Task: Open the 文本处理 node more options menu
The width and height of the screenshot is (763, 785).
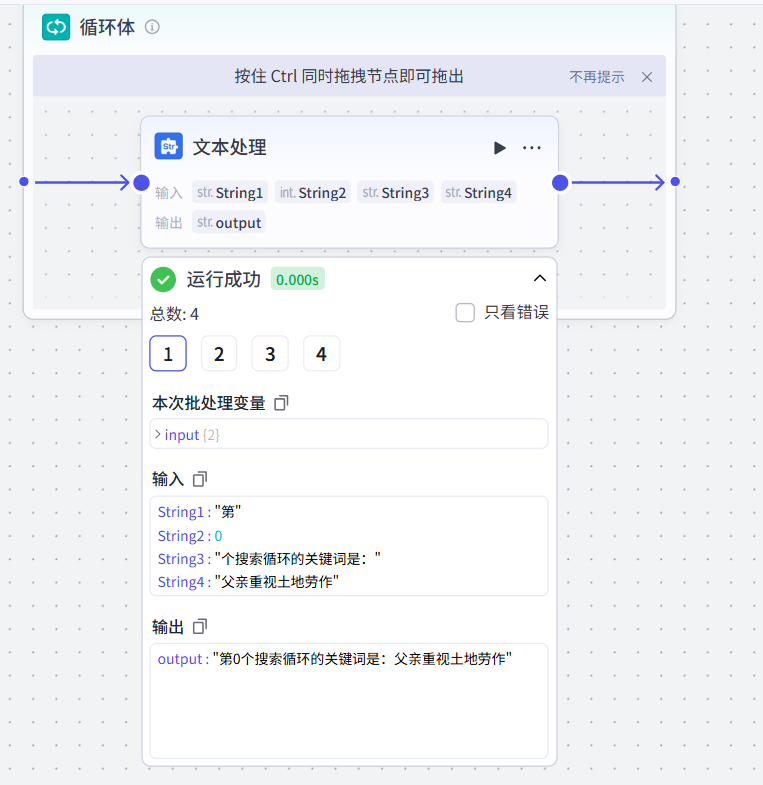Action: click(x=532, y=148)
